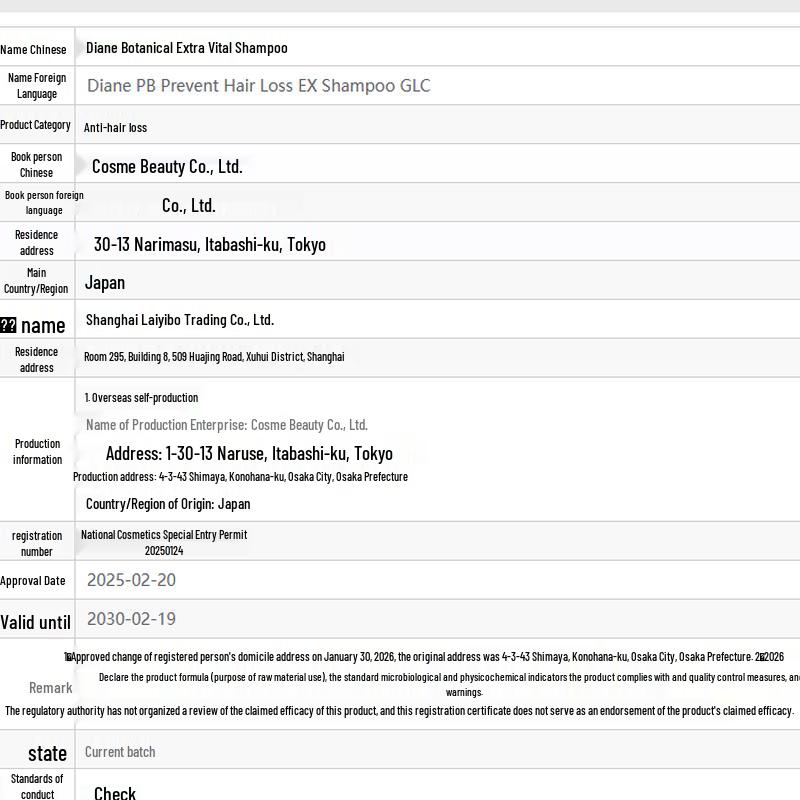Screen dimensions: 800x800
Task: Click the 'Product Category' row label
Action: (x=35, y=125)
